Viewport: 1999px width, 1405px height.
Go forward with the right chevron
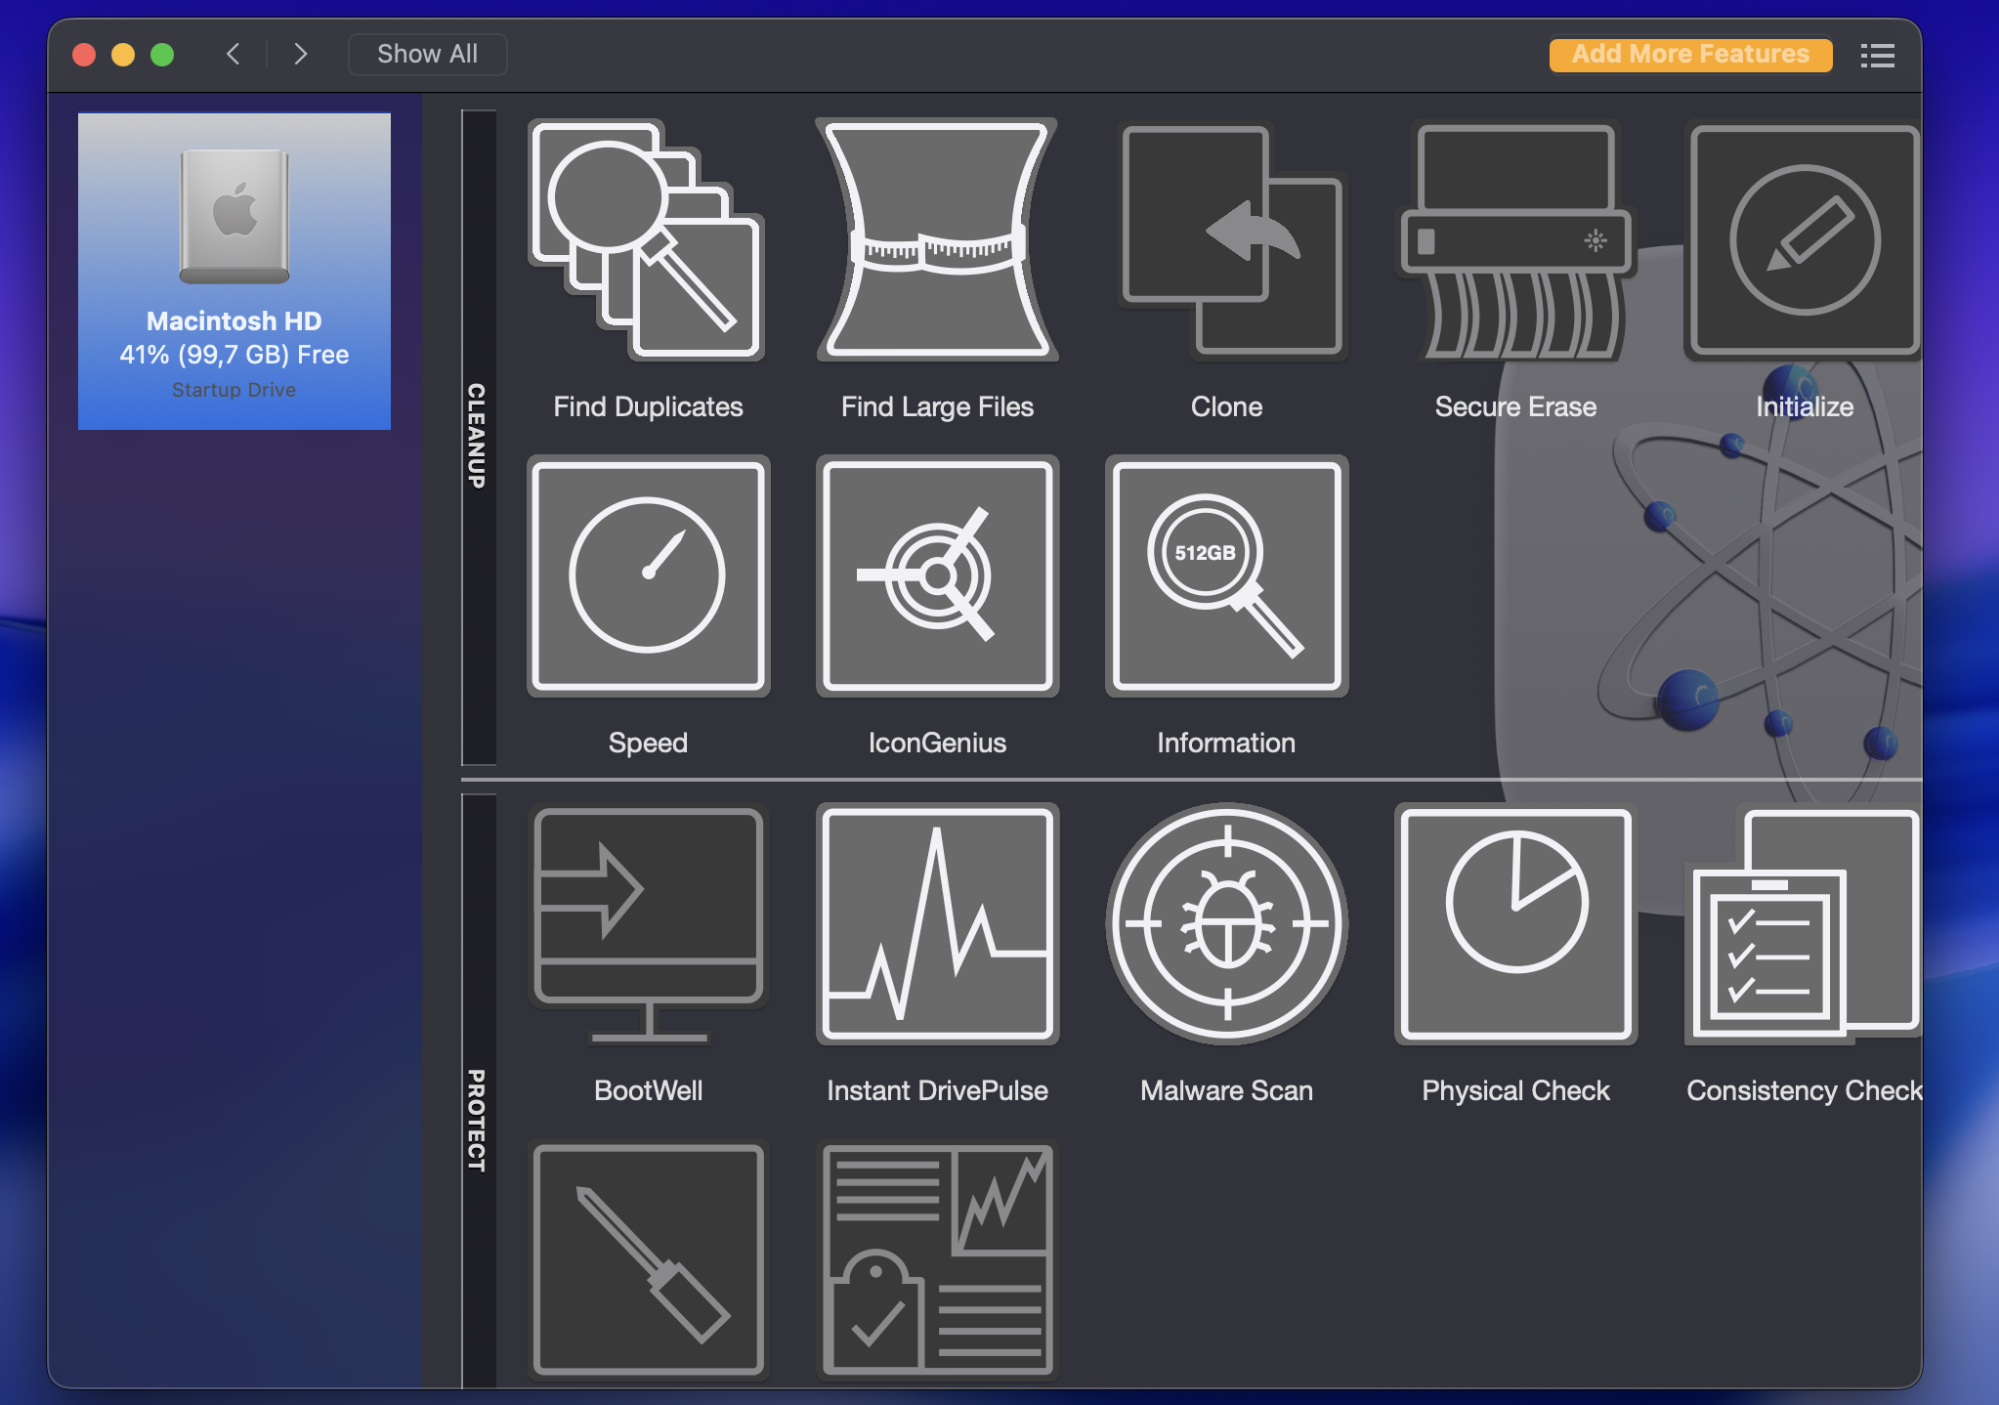pos(300,54)
